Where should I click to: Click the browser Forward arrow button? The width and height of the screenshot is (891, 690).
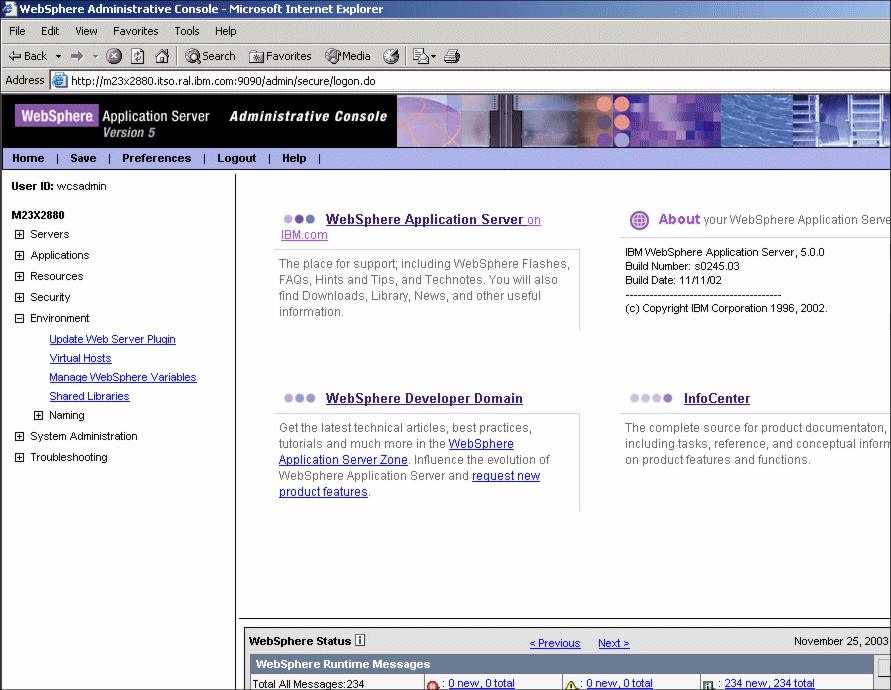77,56
